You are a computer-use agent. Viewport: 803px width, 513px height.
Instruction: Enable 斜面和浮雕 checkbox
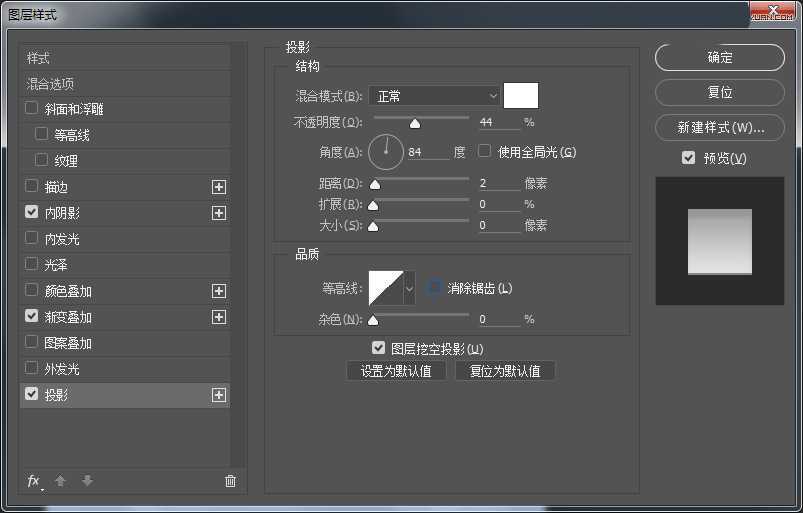[x=31, y=108]
